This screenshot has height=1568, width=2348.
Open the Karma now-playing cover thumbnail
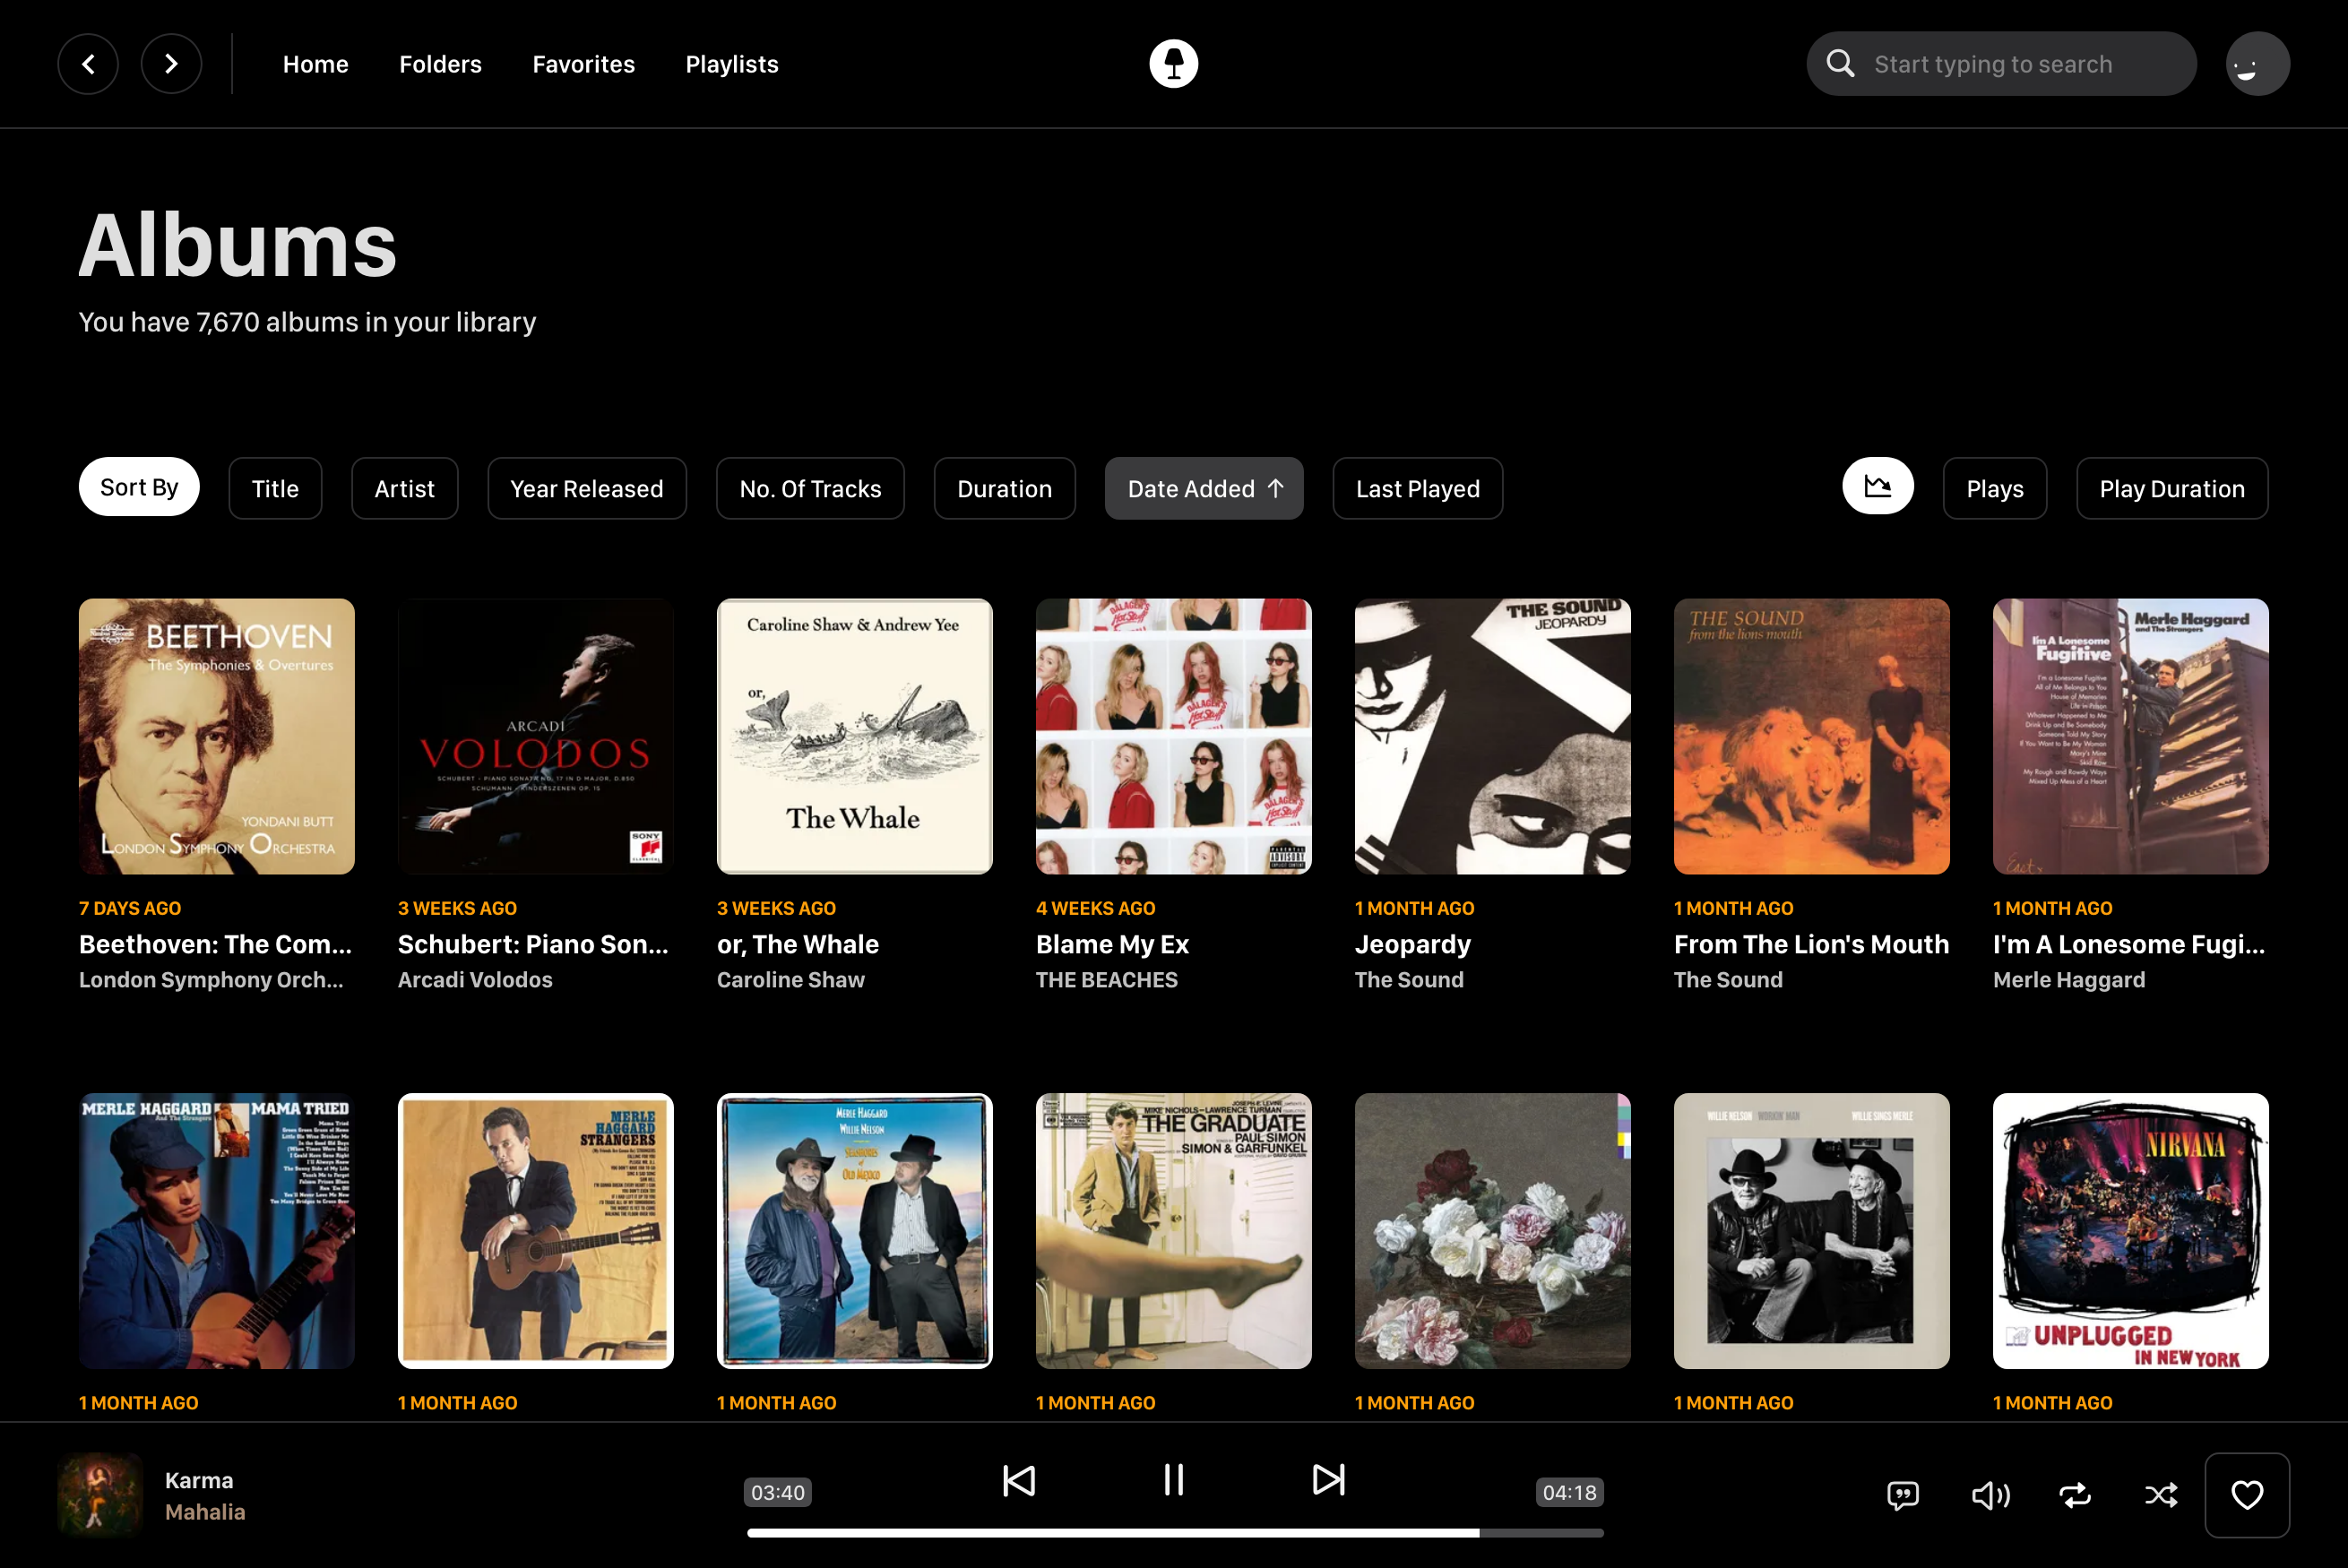click(x=99, y=1495)
